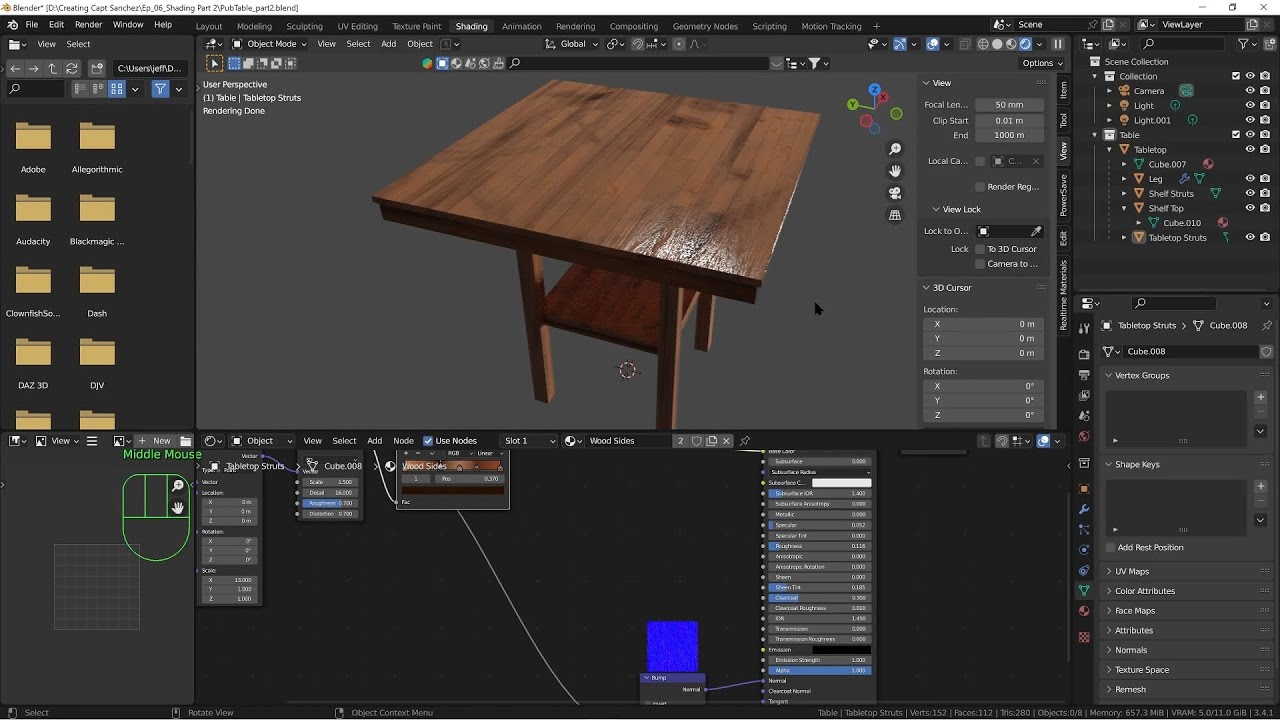Select solid viewport shading icon
The height and width of the screenshot is (720, 1280).
coord(997,44)
